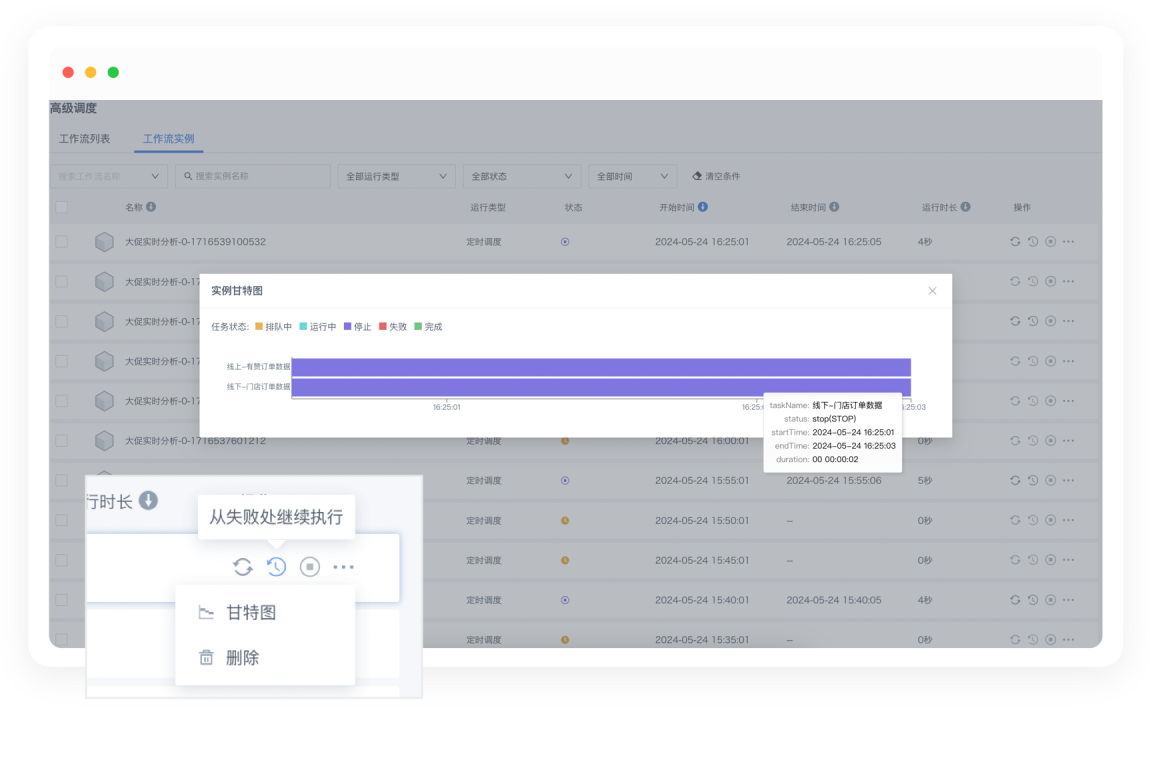
Task: Click the rerun arrows icon in the enlarged callout
Action: tap(243, 567)
